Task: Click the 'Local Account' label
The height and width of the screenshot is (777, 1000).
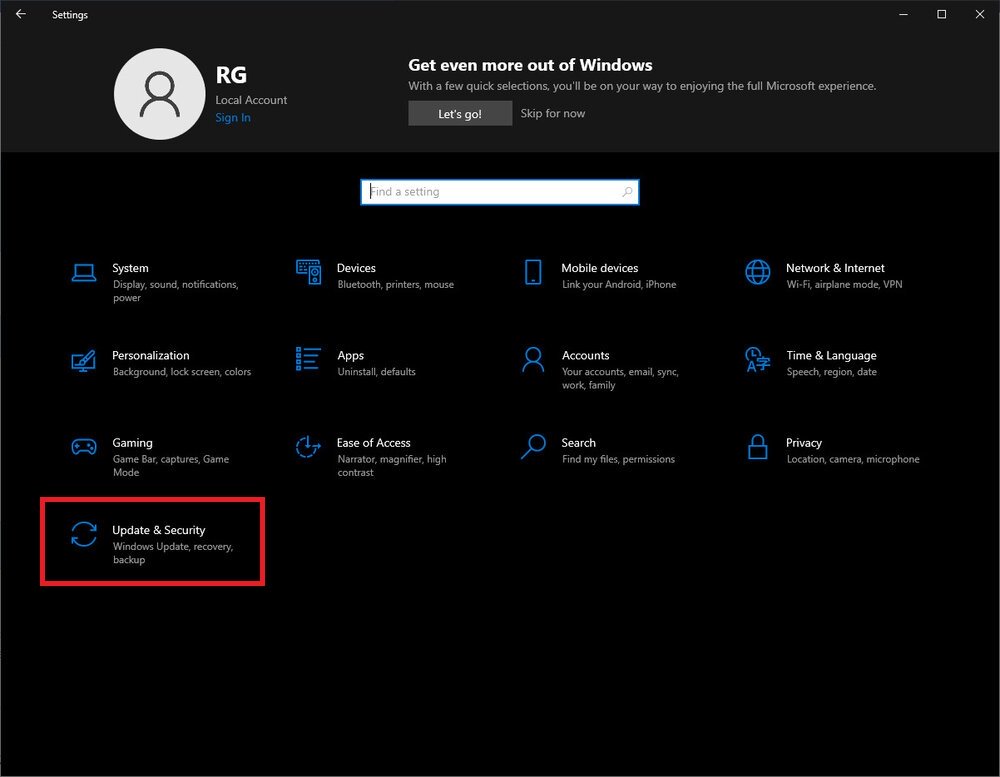Action: tap(251, 100)
